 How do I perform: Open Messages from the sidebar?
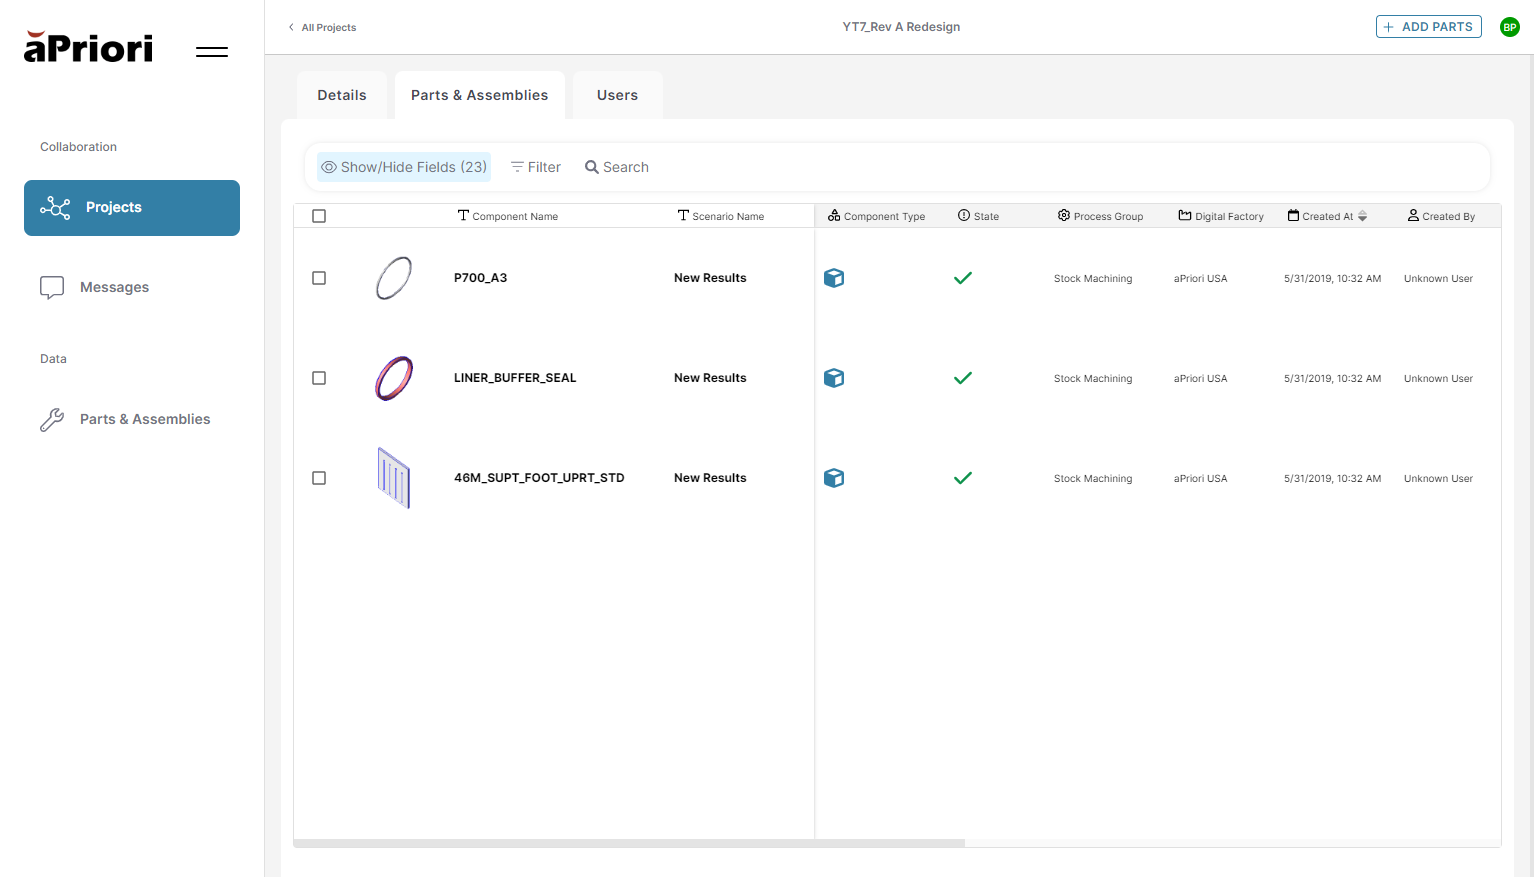(114, 287)
